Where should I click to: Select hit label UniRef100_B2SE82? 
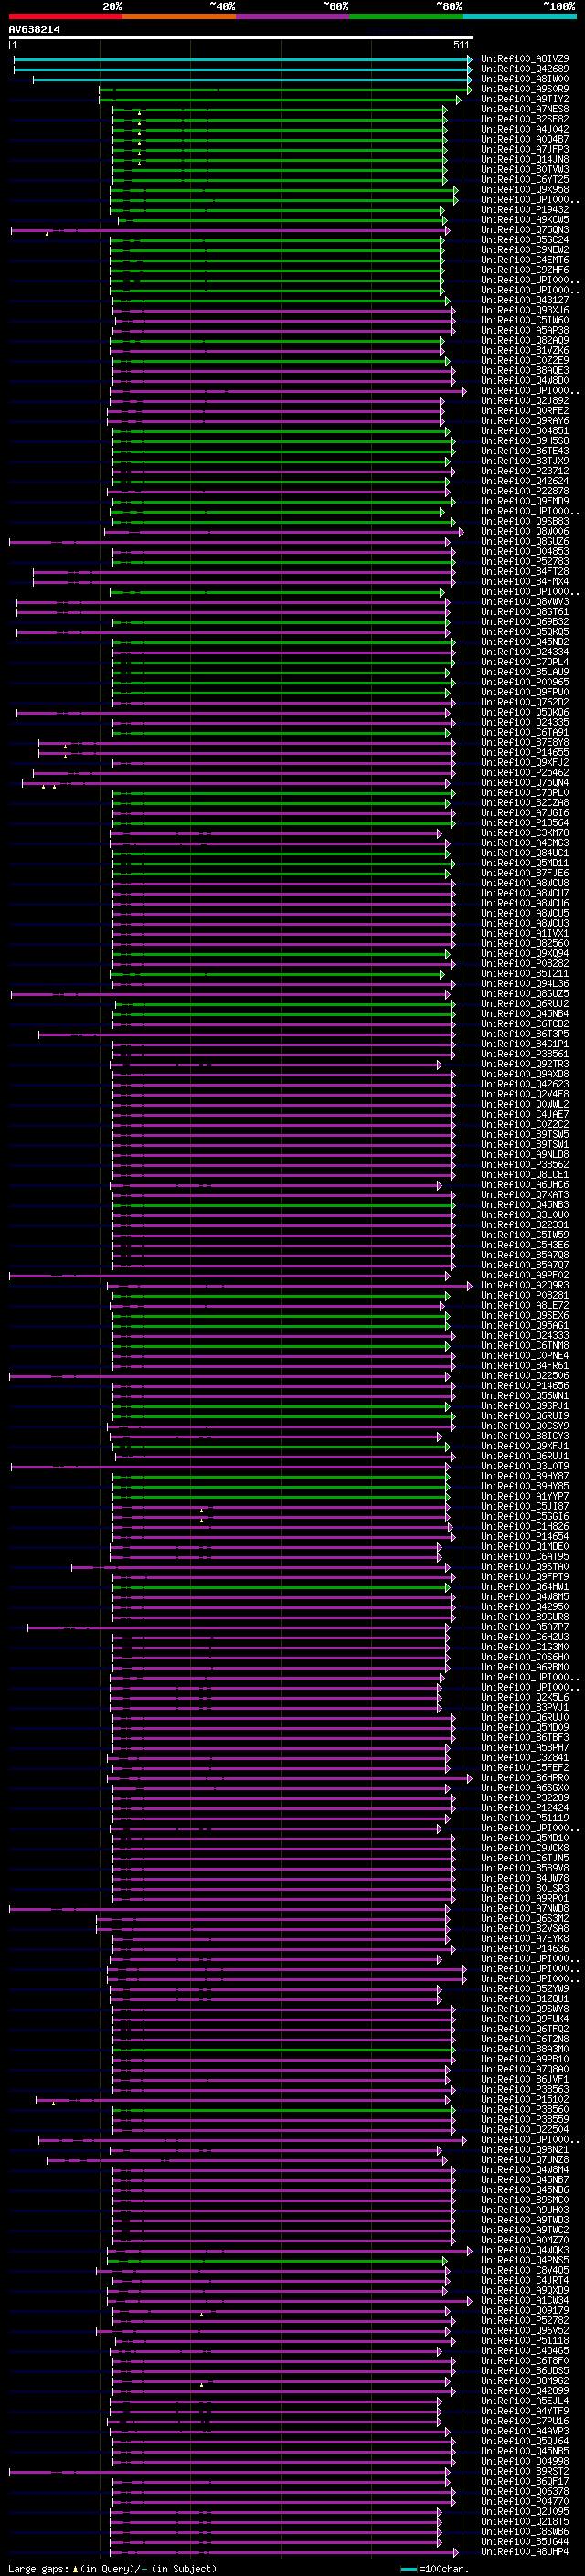525,119
